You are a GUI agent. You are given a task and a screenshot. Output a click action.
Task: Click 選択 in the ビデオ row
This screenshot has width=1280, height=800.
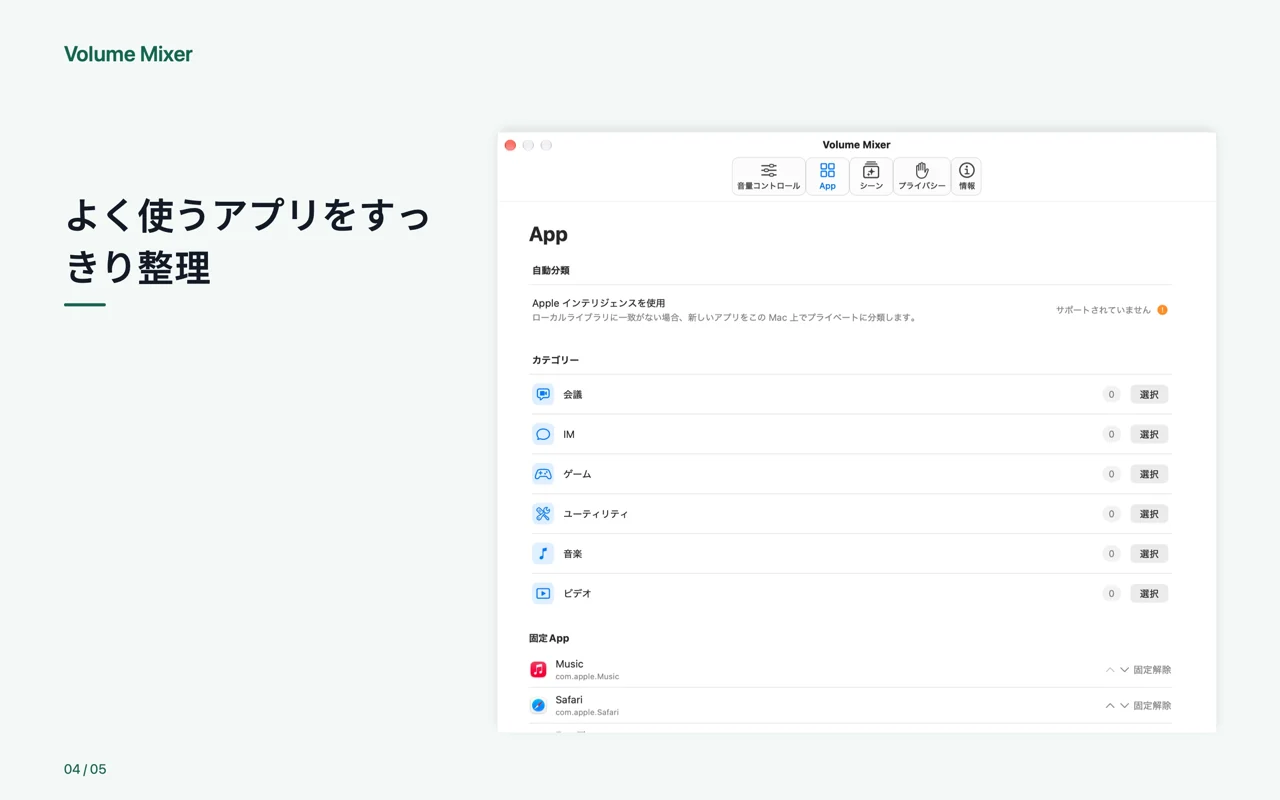(x=1149, y=593)
